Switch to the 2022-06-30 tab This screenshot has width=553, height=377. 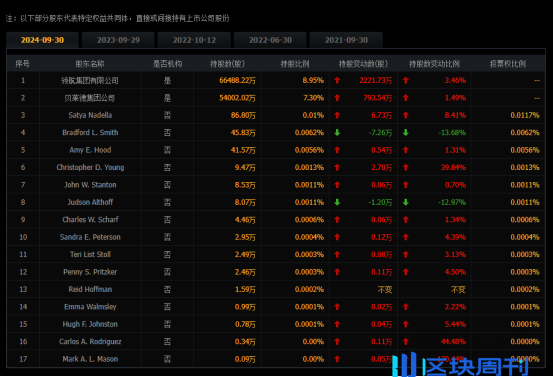pos(270,40)
